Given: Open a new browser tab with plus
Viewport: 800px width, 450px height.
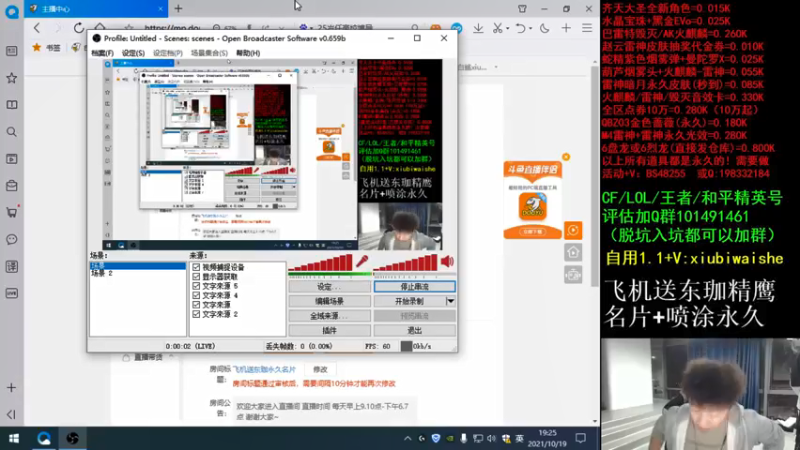Looking at the screenshot, I should (178, 9).
